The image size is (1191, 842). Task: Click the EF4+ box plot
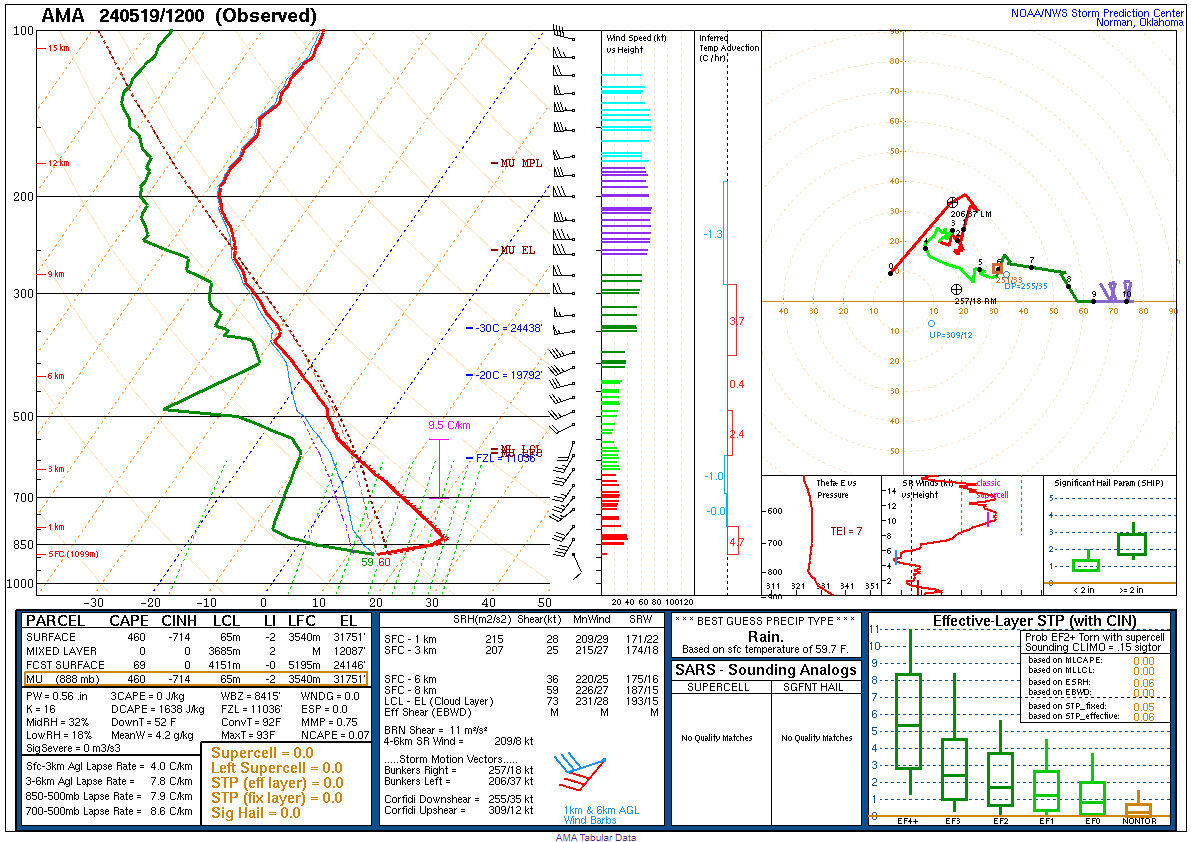909,720
